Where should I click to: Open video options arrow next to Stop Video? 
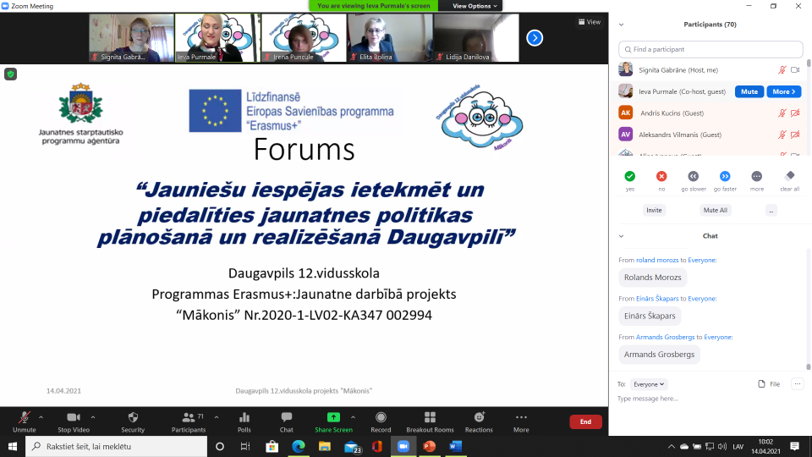point(93,417)
